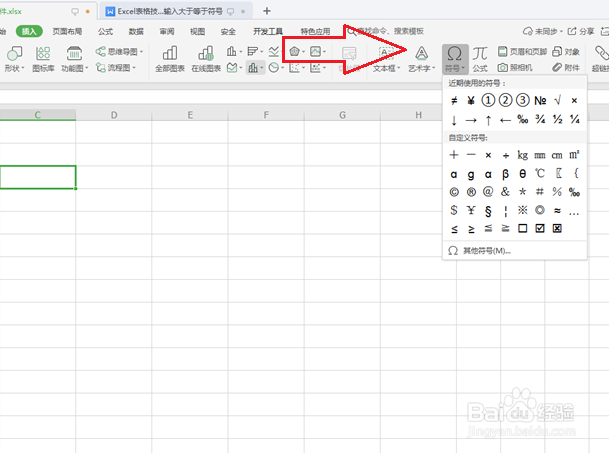Insert the kg unit symbol
The height and width of the screenshot is (453, 610).
pyautogui.click(x=522, y=155)
